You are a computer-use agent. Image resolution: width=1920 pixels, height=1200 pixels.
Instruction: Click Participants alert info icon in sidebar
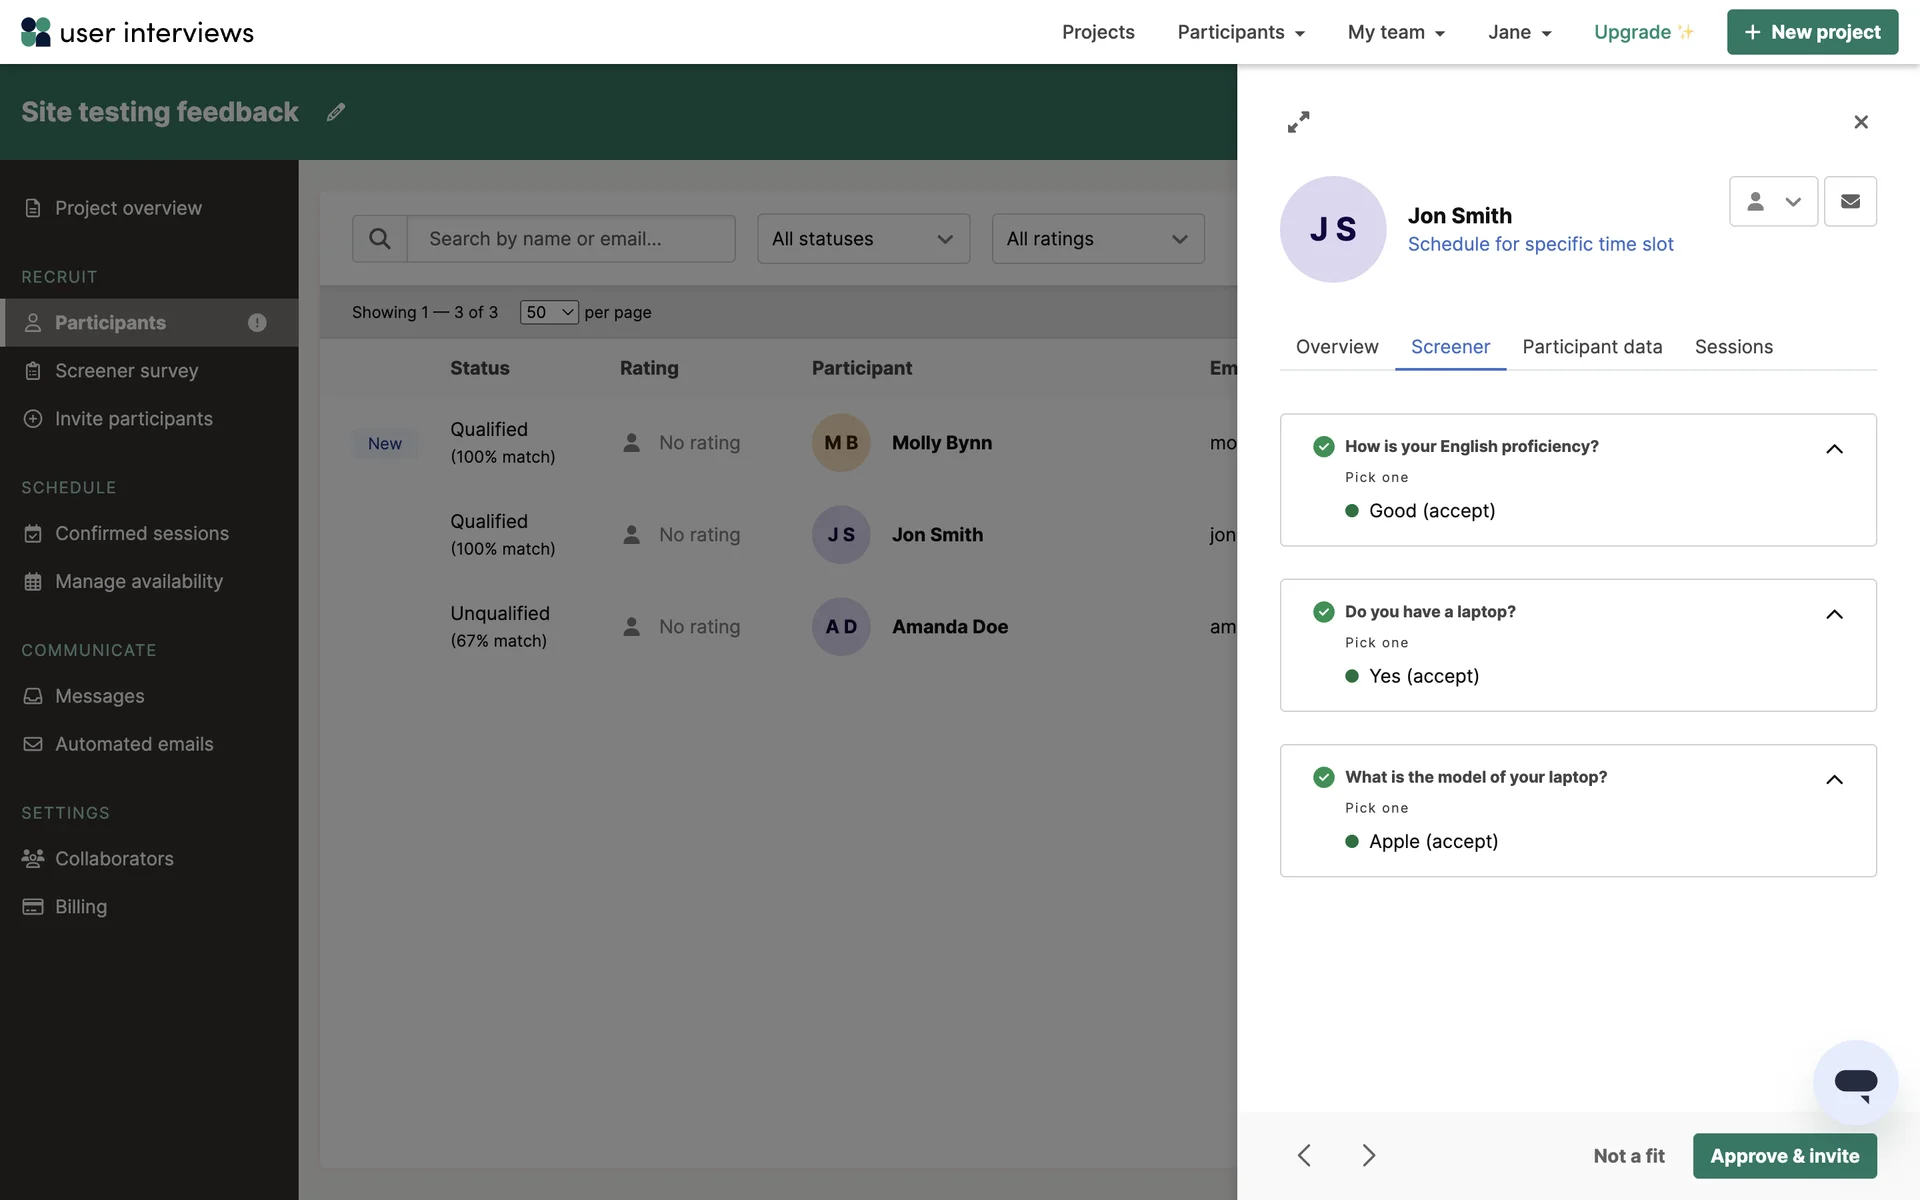click(x=257, y=323)
